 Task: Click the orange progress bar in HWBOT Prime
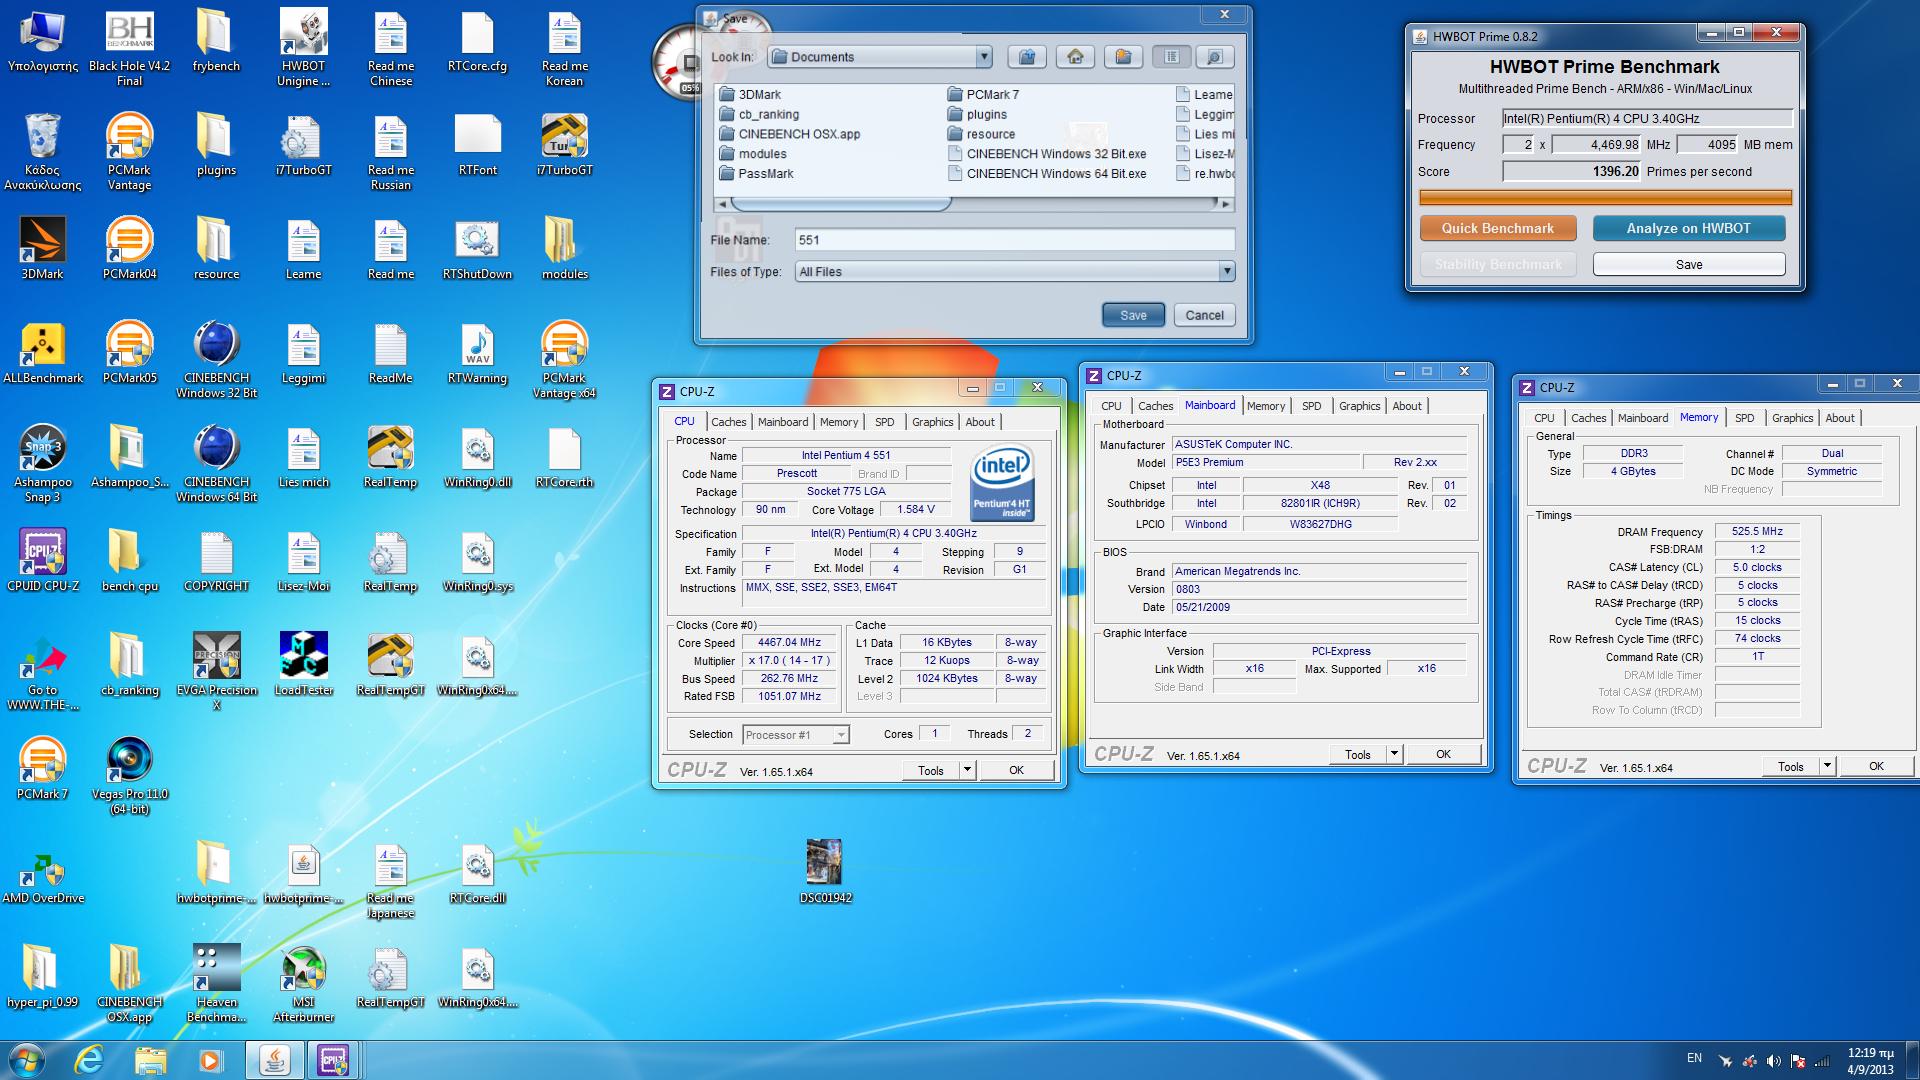click(1605, 198)
